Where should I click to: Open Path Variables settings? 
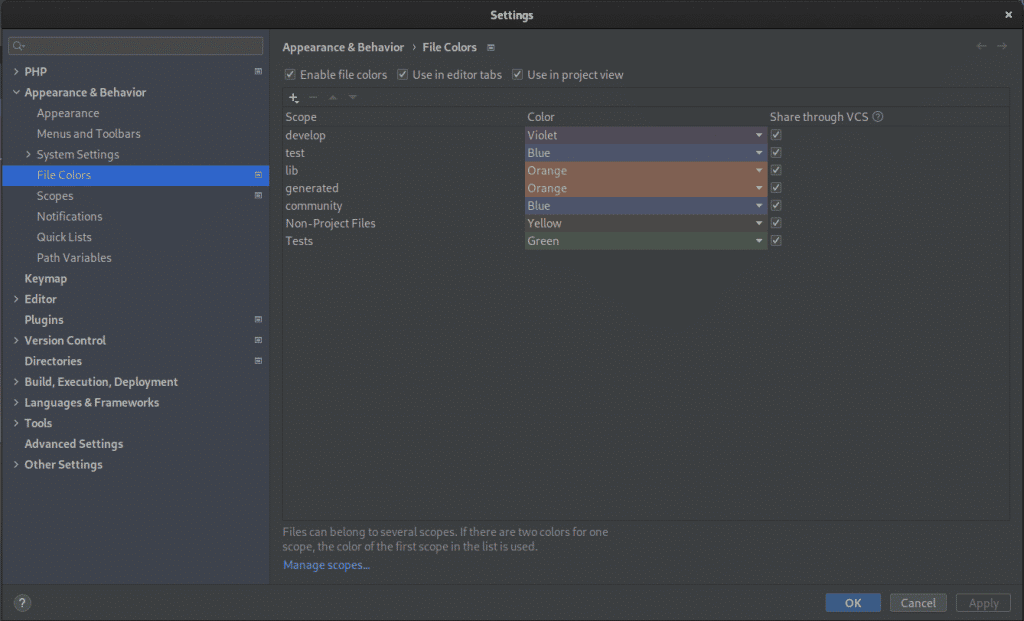[74, 258]
